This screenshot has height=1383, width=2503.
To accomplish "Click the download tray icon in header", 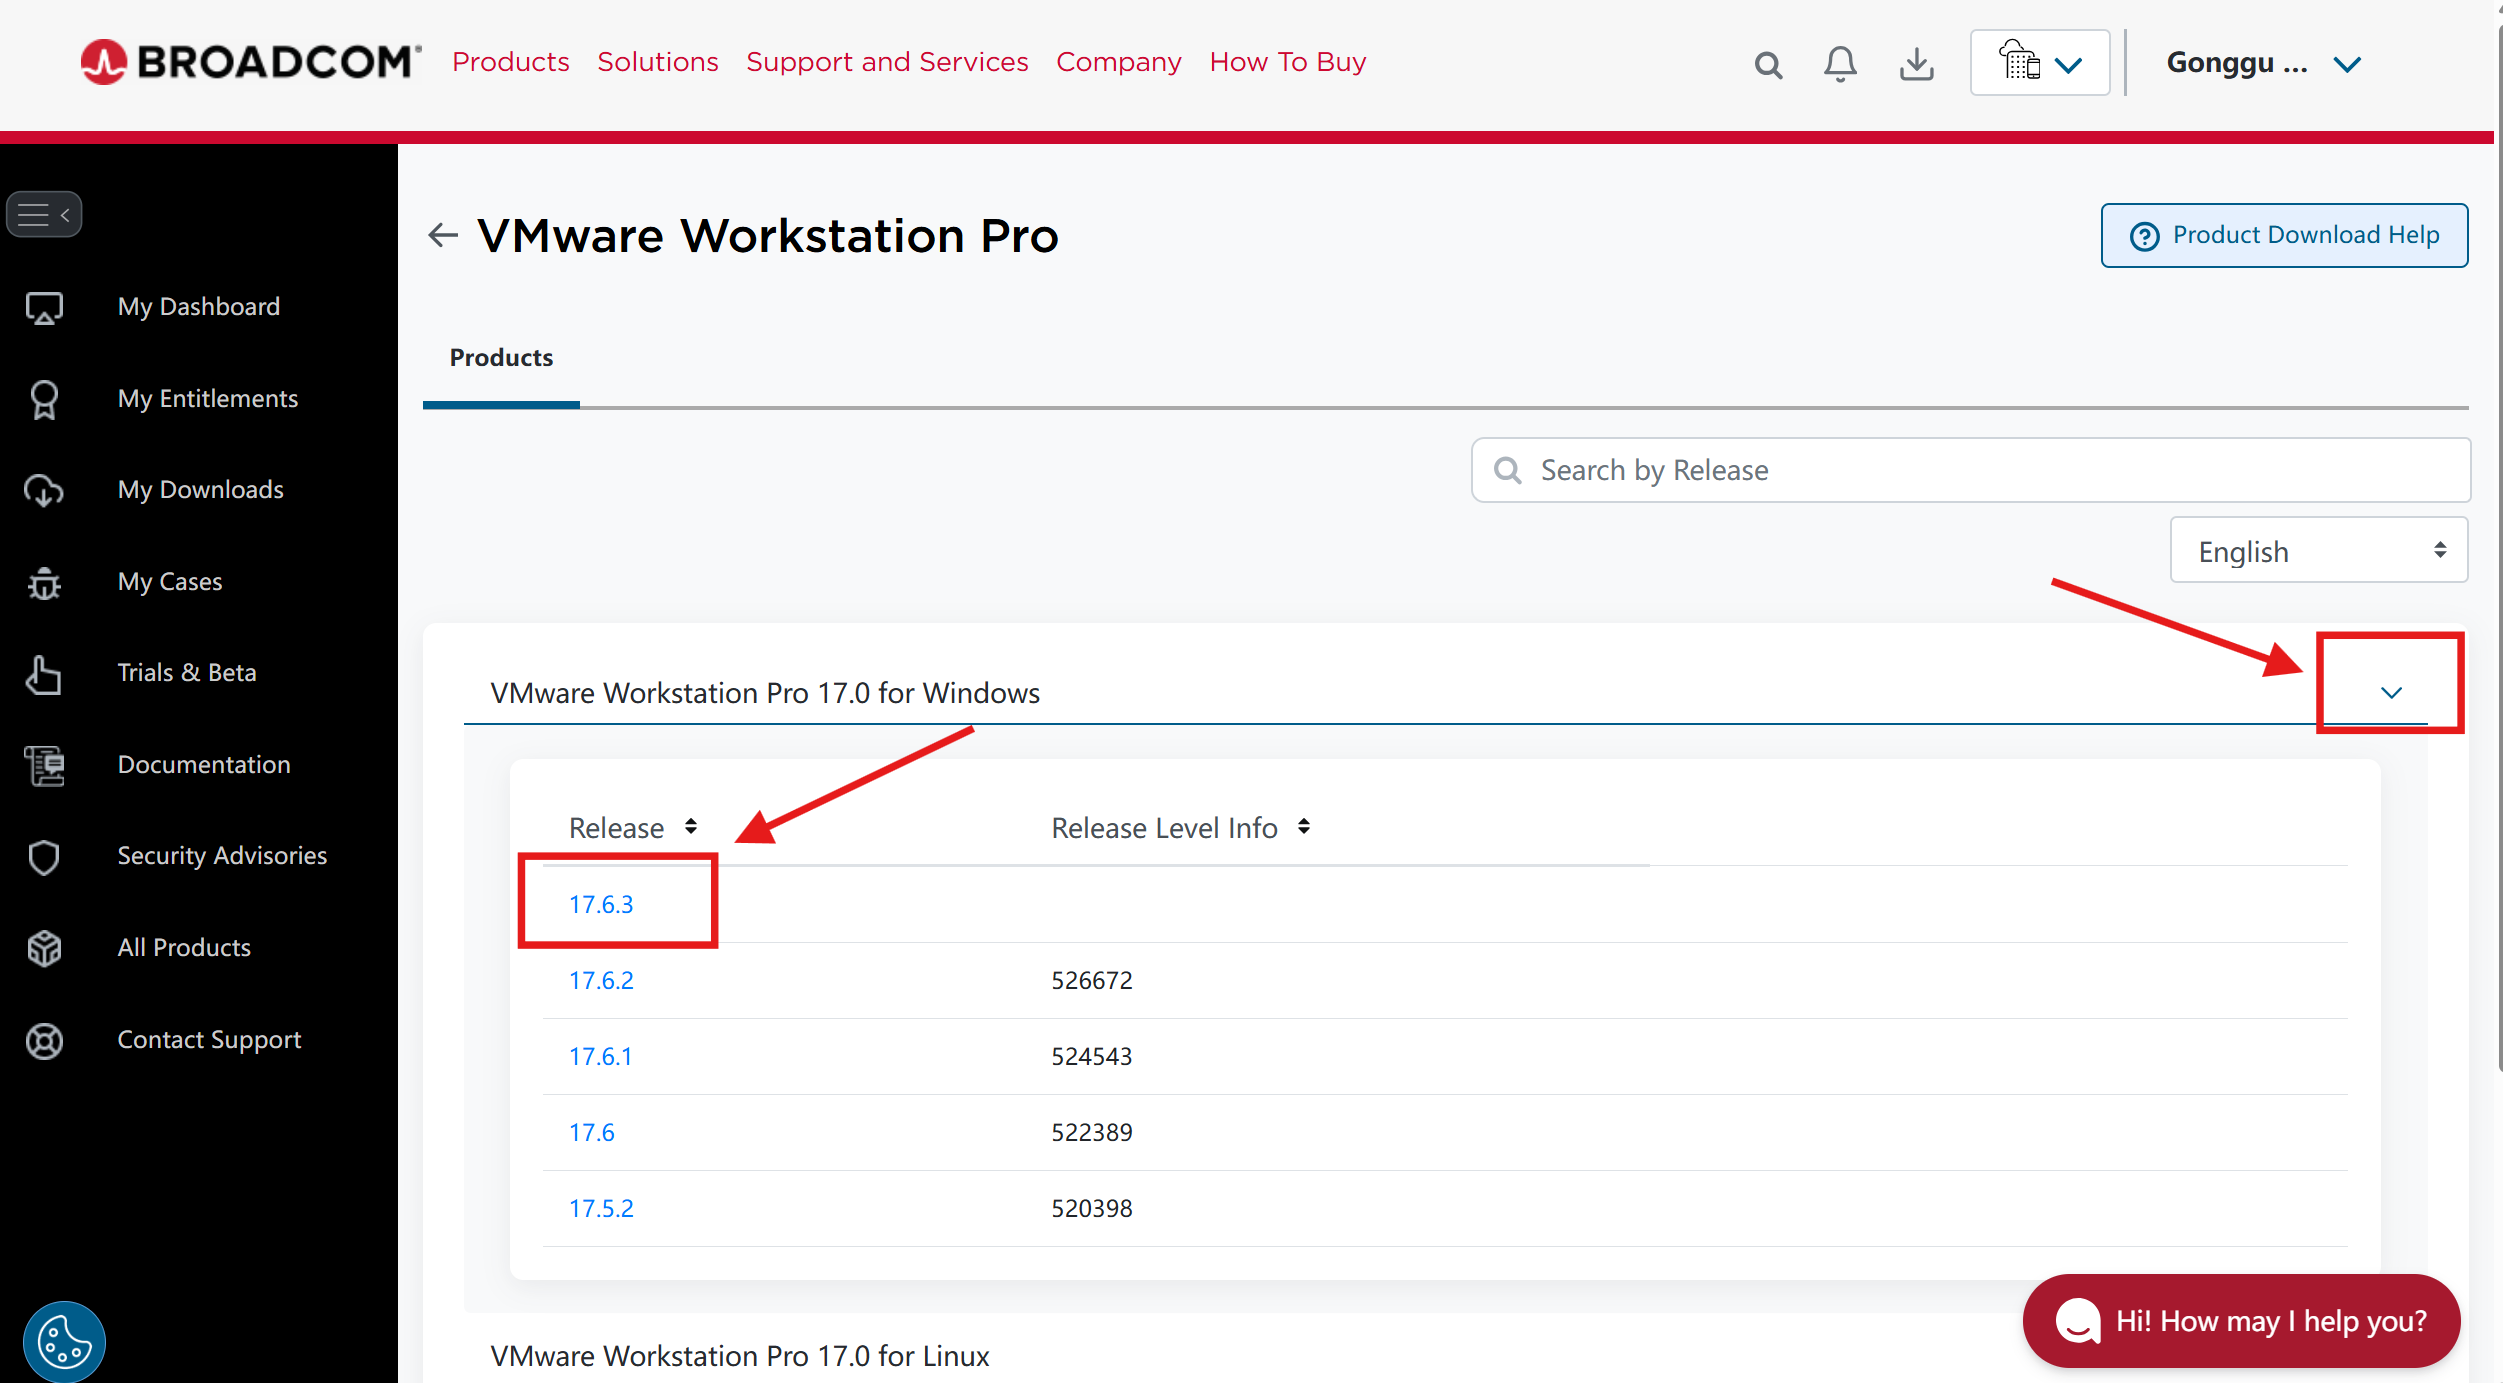I will 1916,64.
